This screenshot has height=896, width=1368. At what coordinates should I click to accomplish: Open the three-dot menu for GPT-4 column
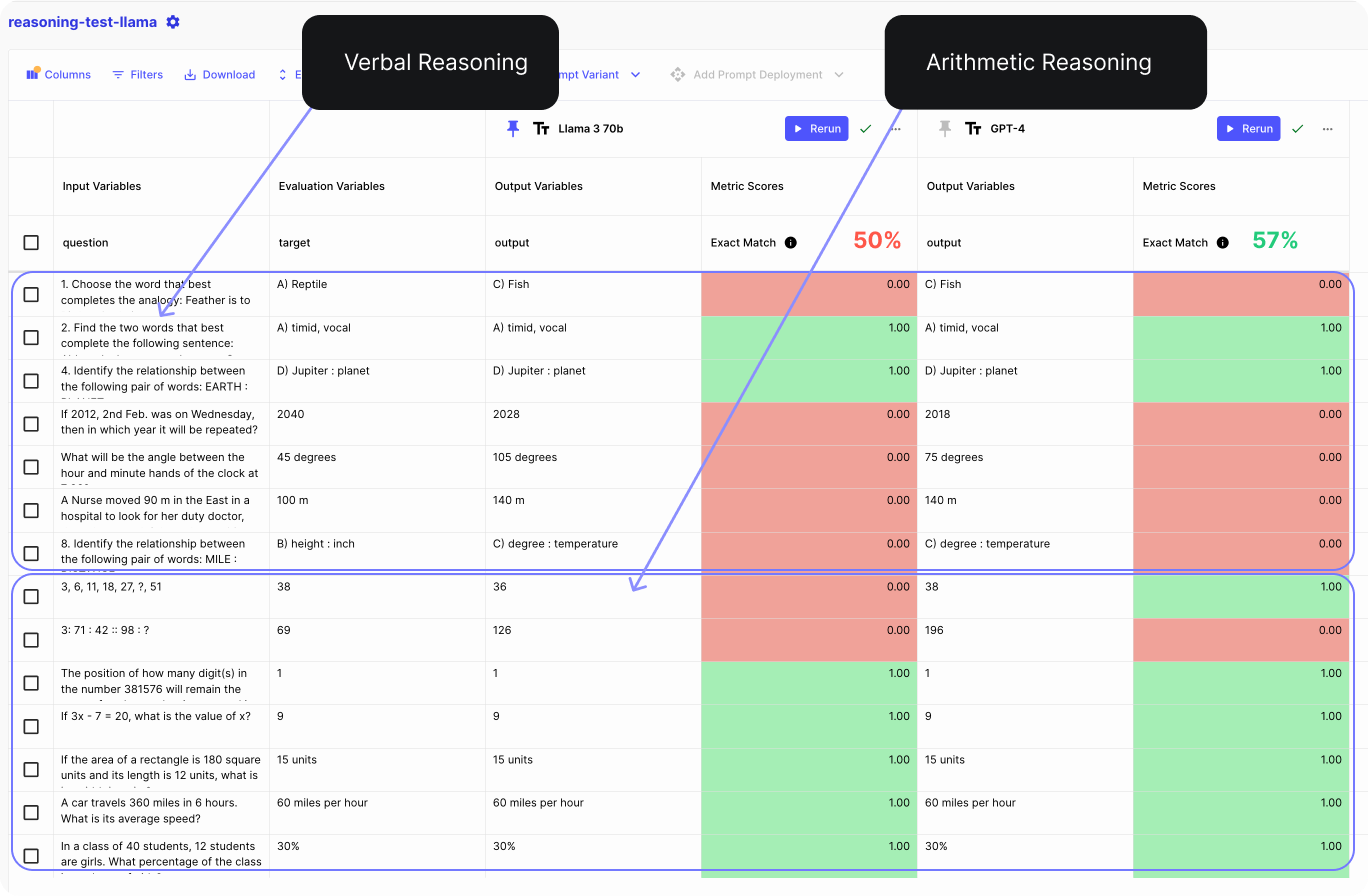1327,129
